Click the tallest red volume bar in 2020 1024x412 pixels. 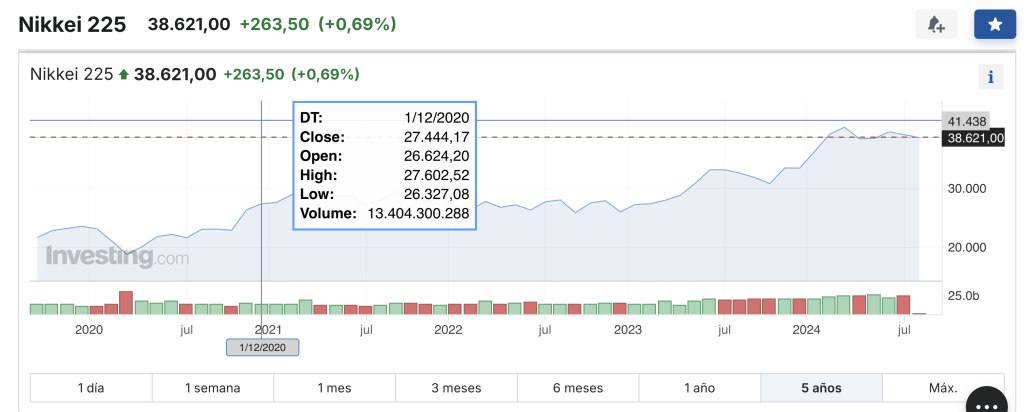tap(126, 302)
